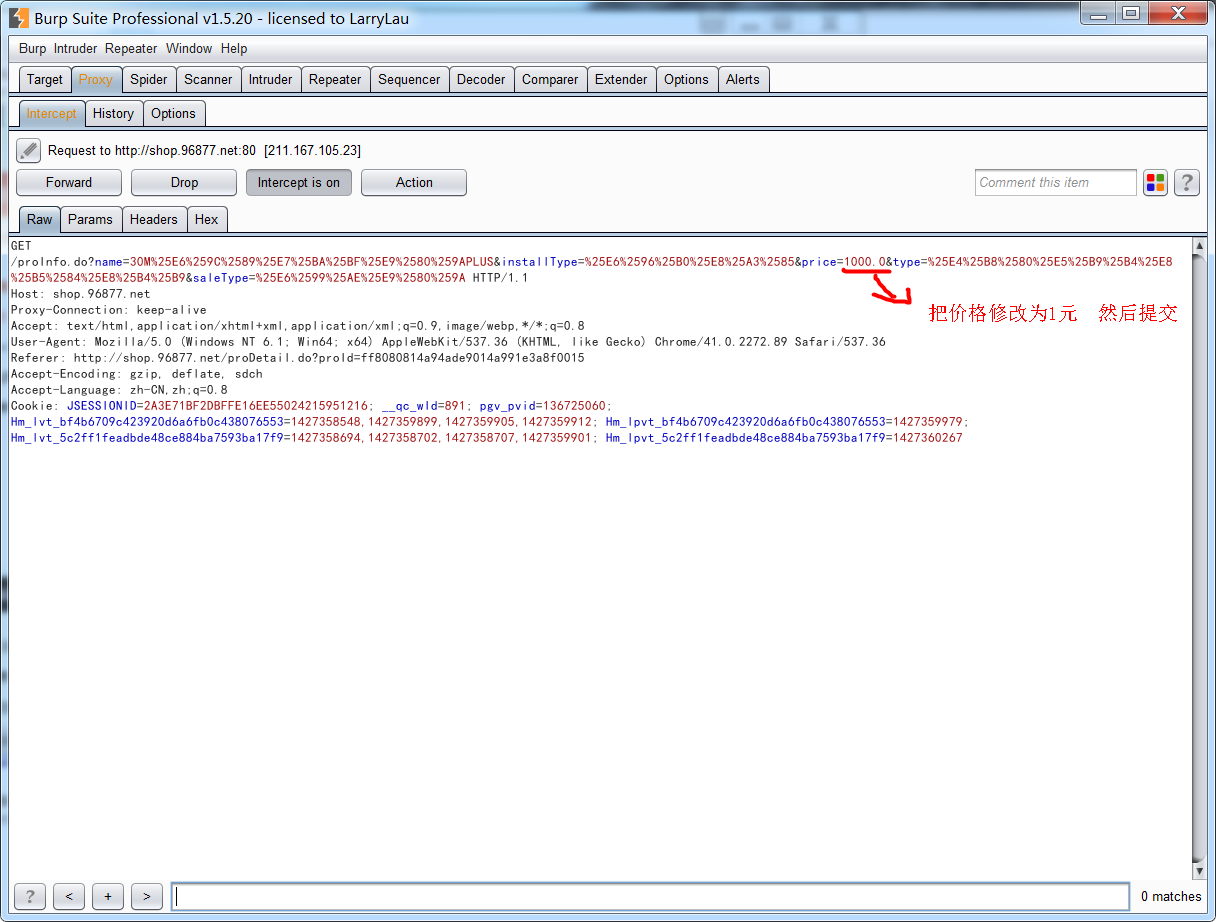
Task: Click the Referer header line
Action: coord(298,358)
